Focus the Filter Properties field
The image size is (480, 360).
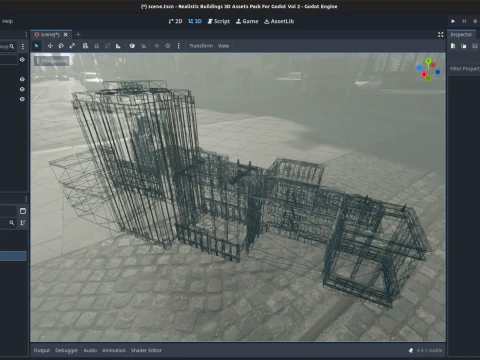click(x=464, y=69)
